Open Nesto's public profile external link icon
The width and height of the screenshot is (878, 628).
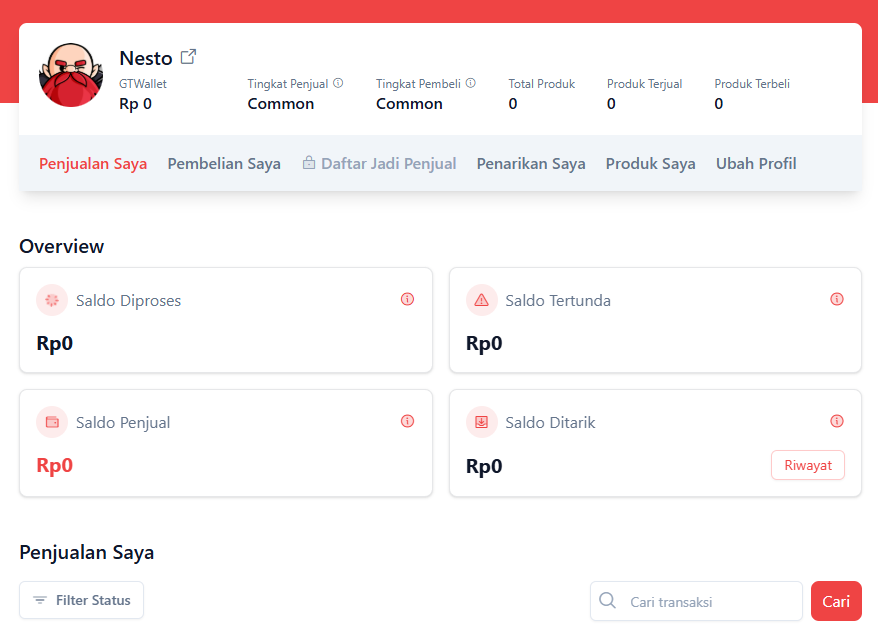click(x=188, y=57)
